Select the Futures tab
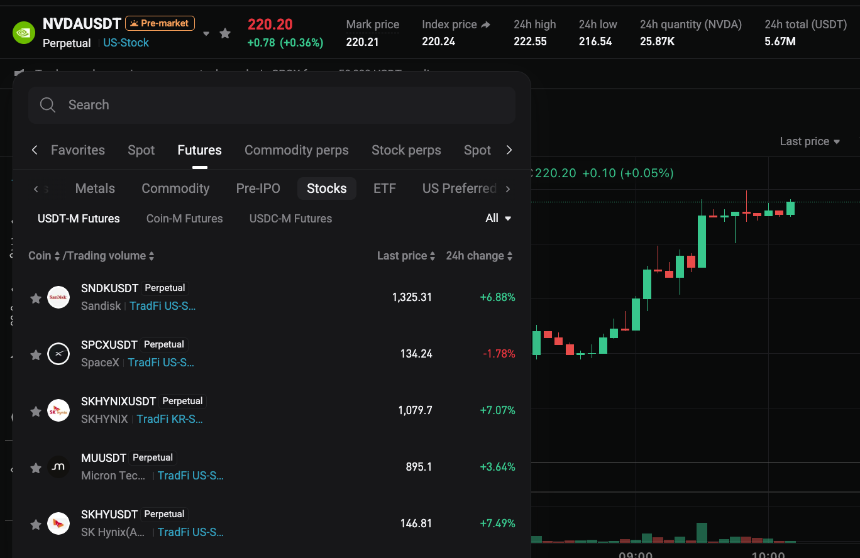860x558 pixels. [x=200, y=150]
